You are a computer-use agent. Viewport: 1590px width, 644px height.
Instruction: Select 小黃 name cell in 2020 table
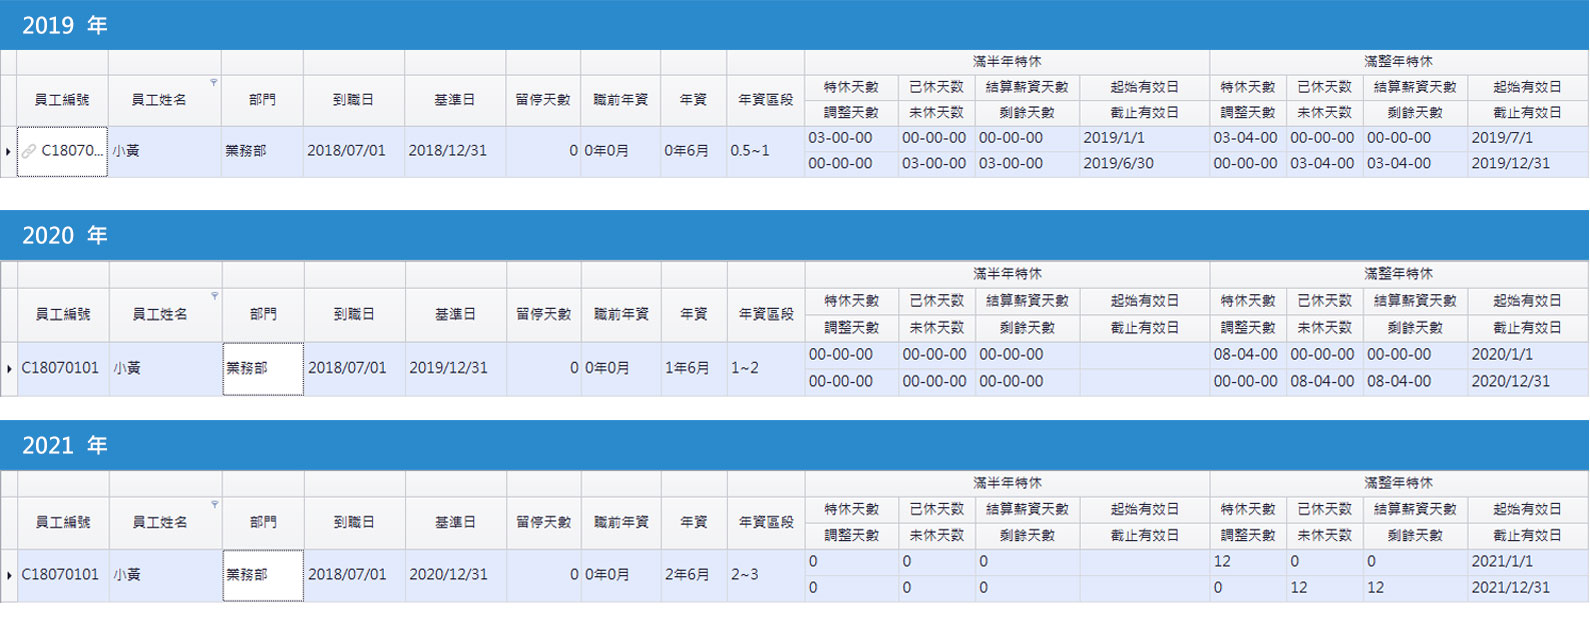[x=165, y=369]
